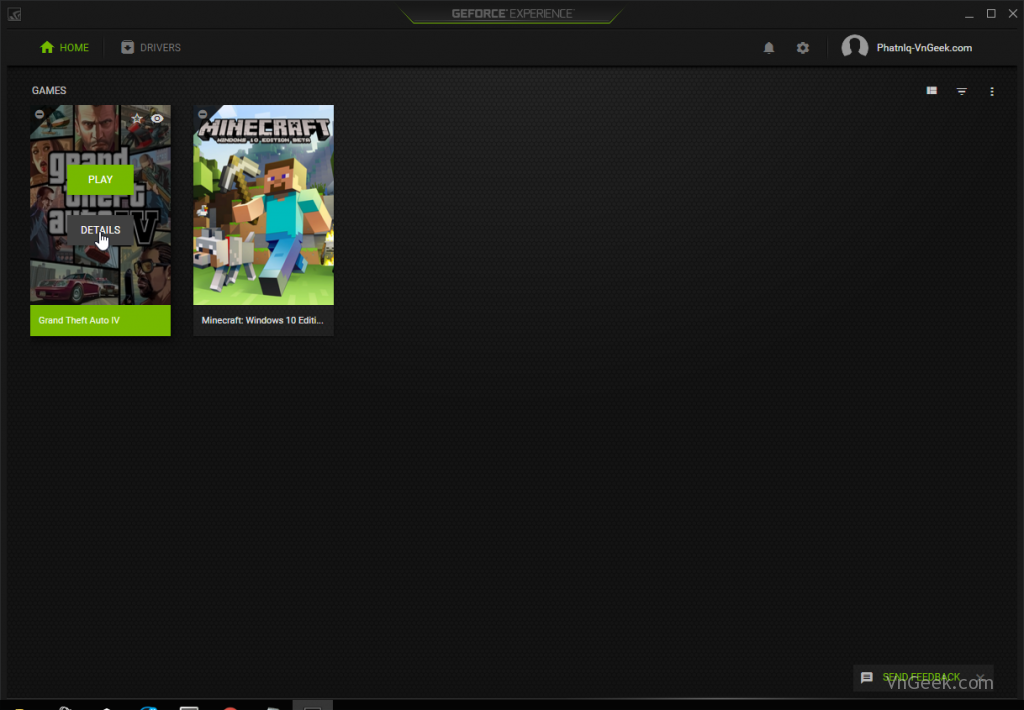1024x710 pixels.
Task: Click the Minecraft: Windows 10 Editi... title
Action: click(263, 321)
